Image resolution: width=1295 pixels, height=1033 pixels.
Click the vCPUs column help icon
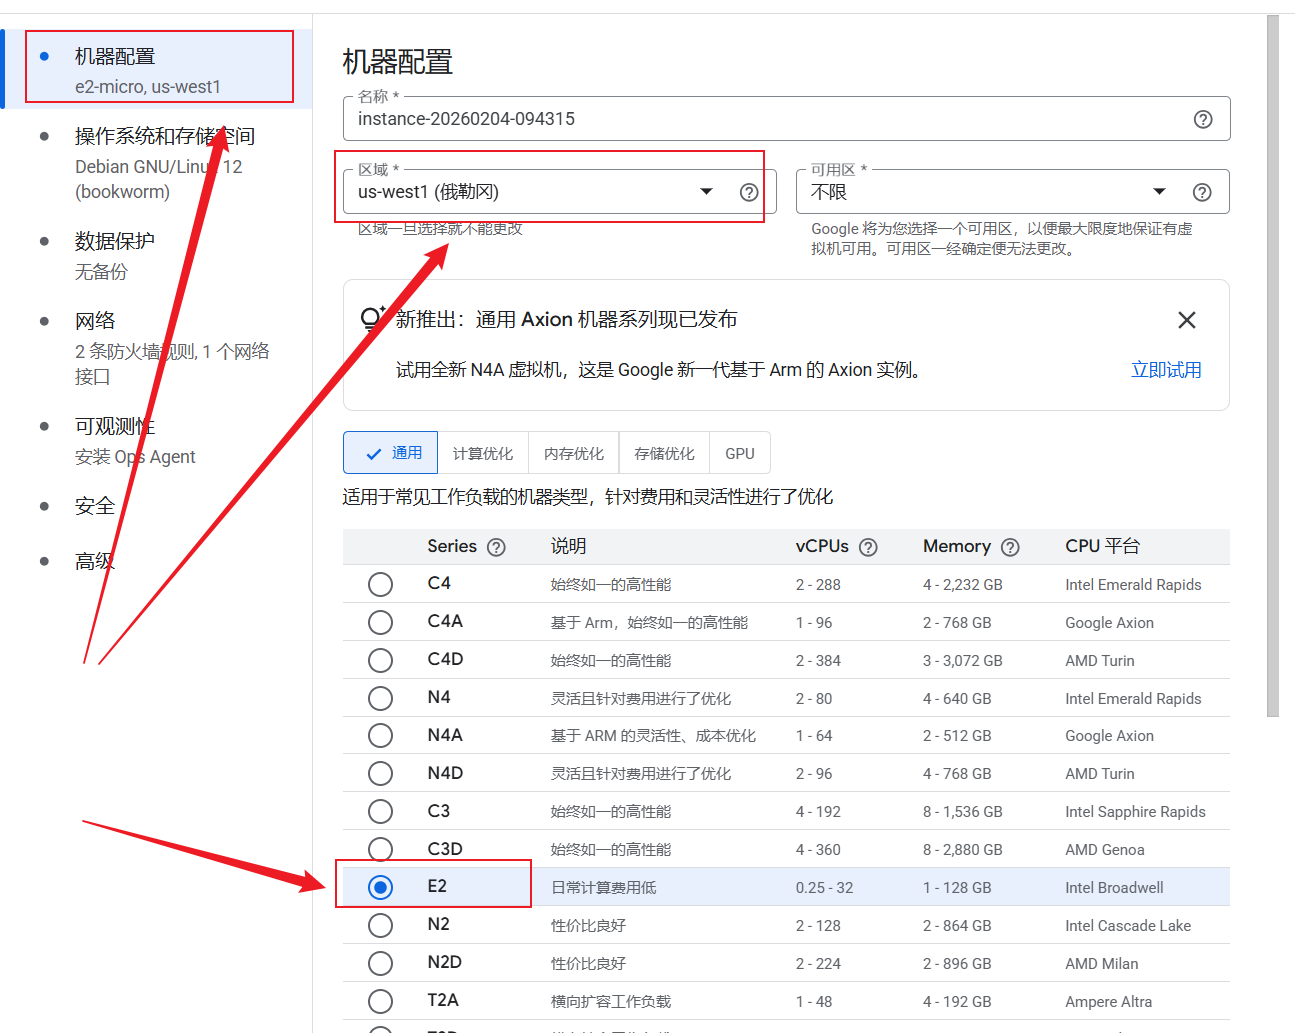(x=867, y=547)
